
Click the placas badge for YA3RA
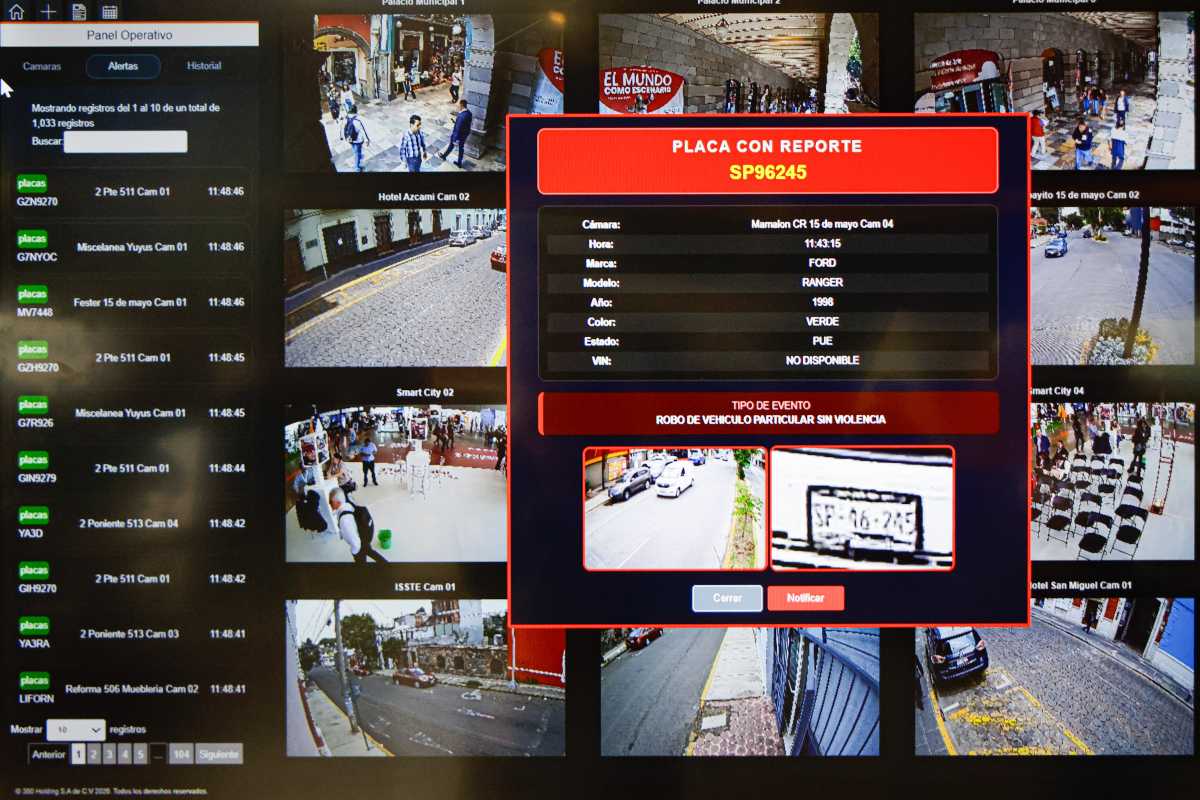32,626
